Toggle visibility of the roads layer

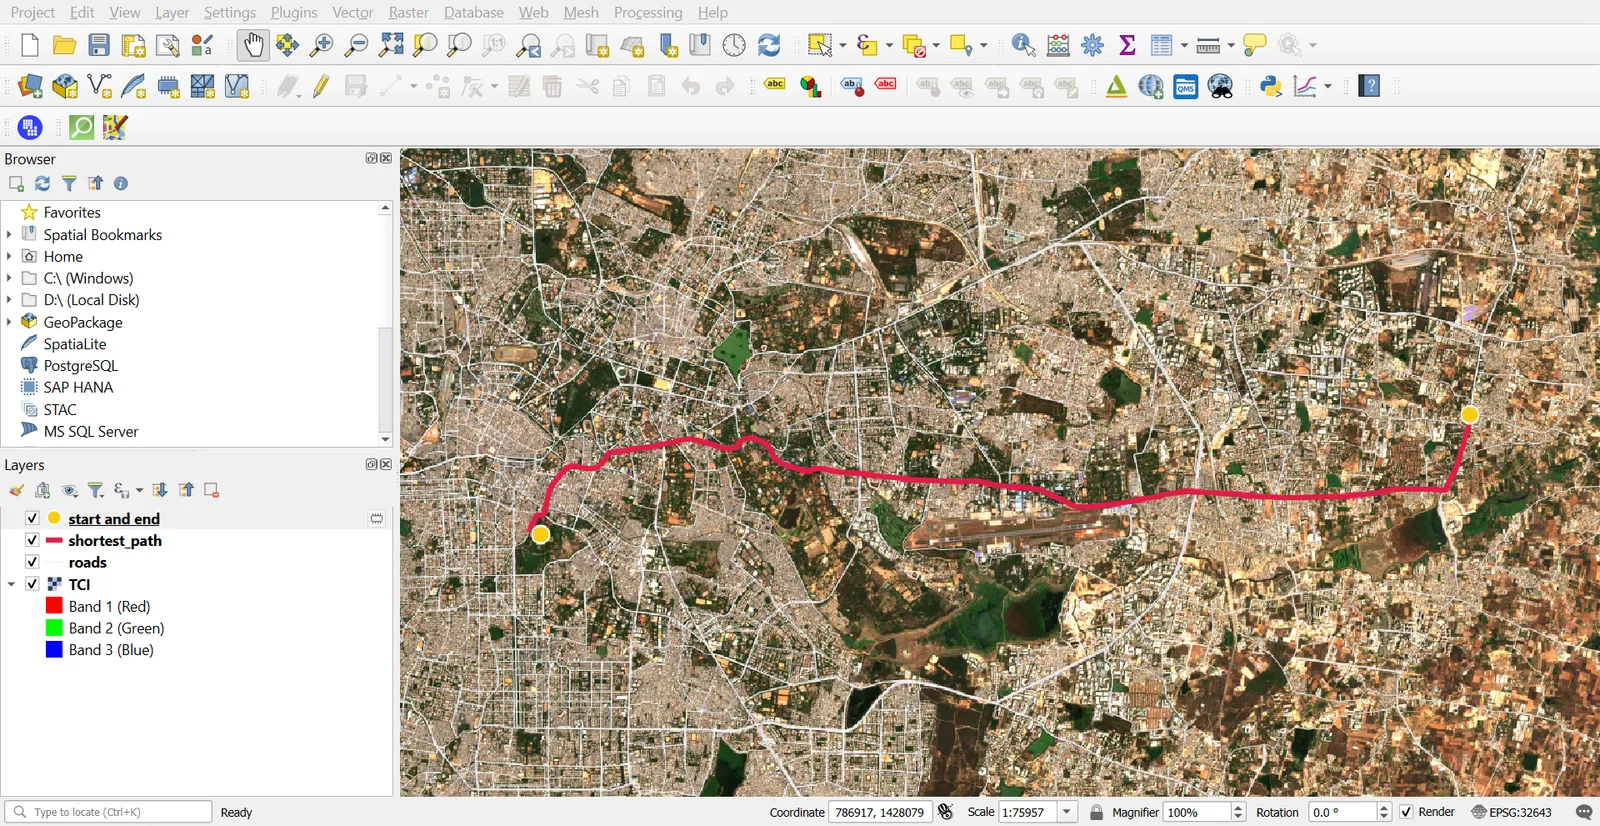coord(32,562)
